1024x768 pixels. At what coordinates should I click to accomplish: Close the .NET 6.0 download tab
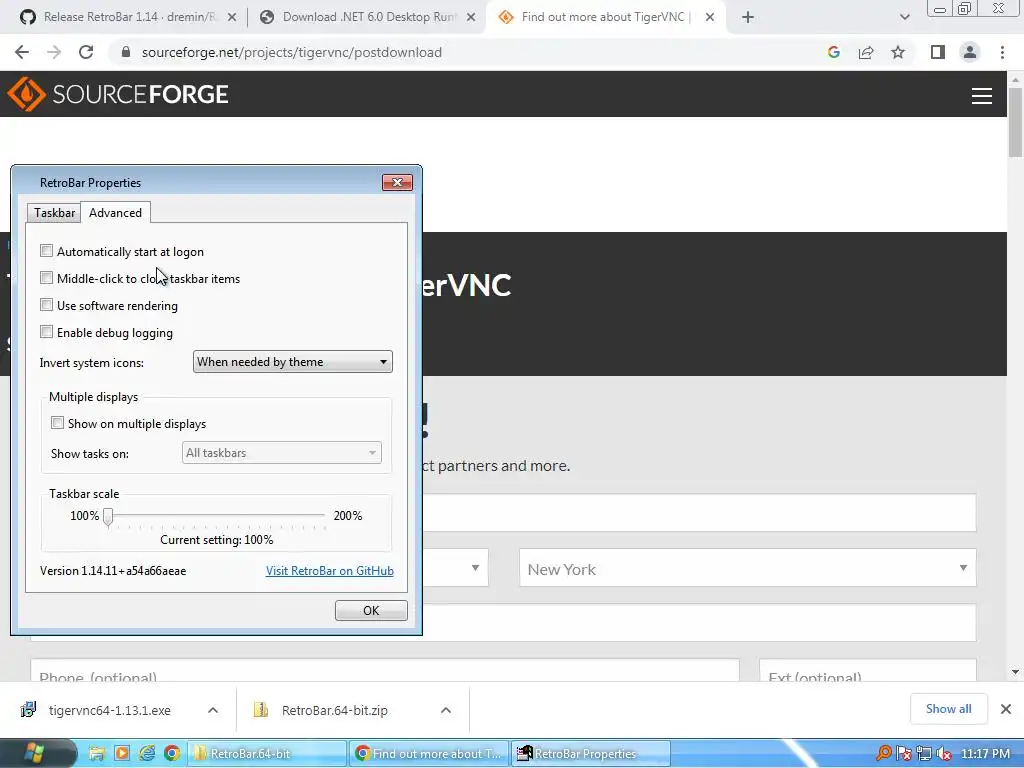pyautogui.click(x=471, y=18)
